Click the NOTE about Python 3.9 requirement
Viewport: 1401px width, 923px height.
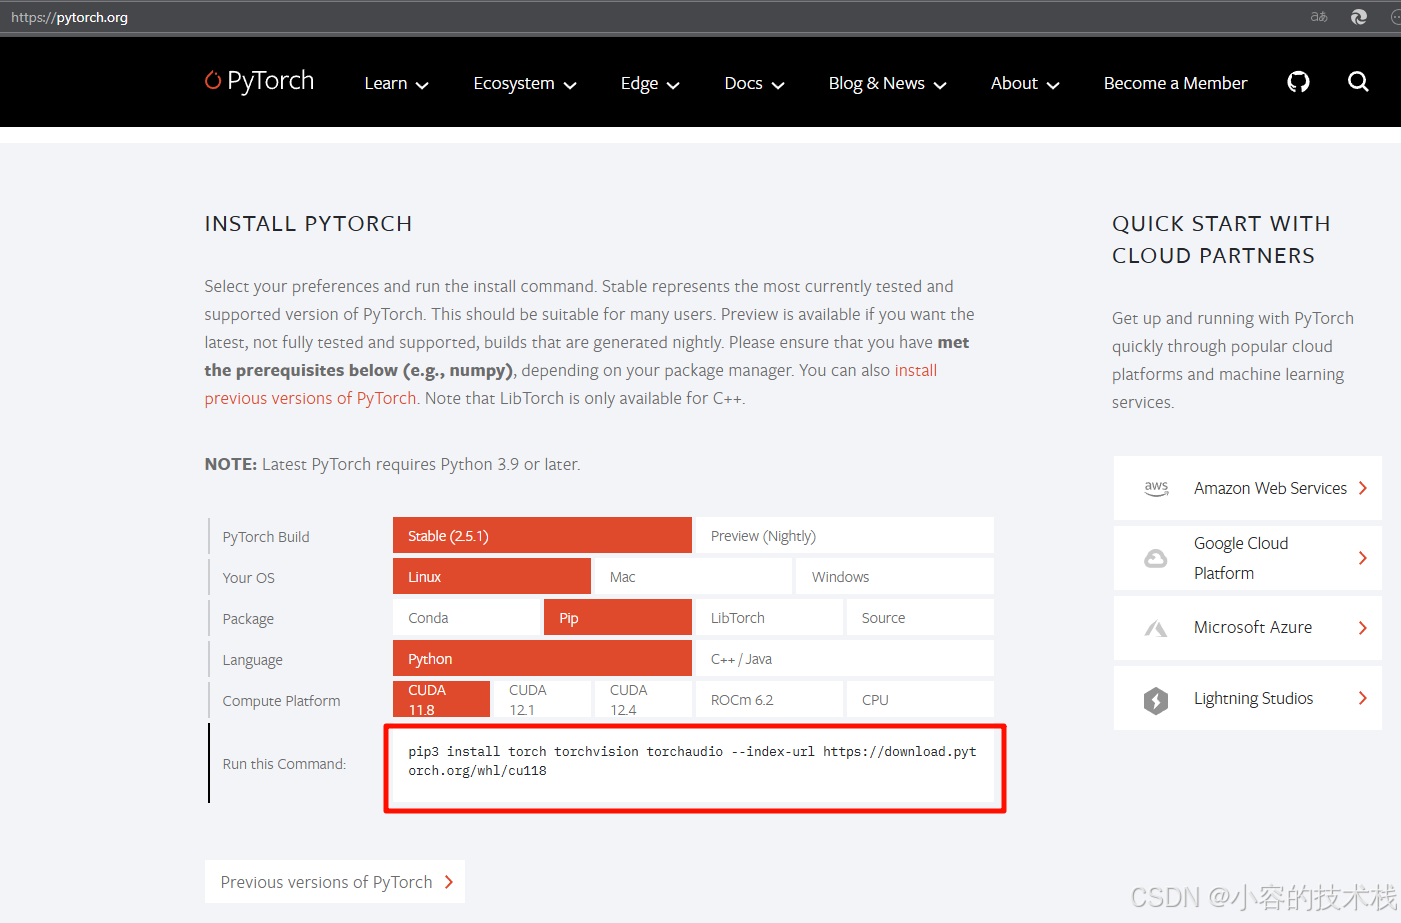[392, 464]
